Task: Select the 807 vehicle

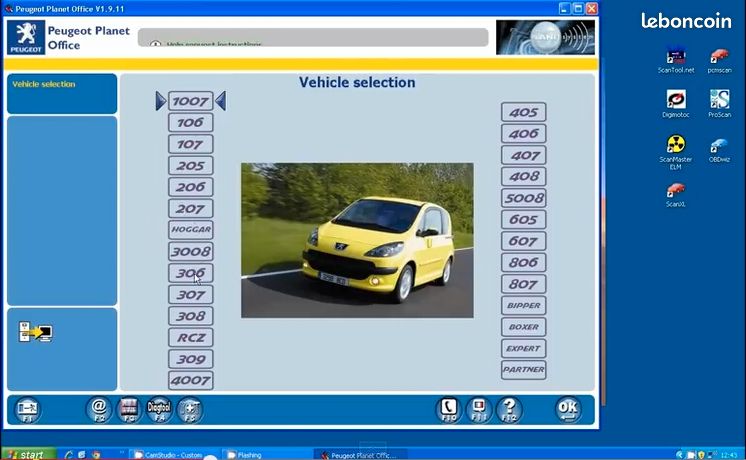Action: click(524, 284)
